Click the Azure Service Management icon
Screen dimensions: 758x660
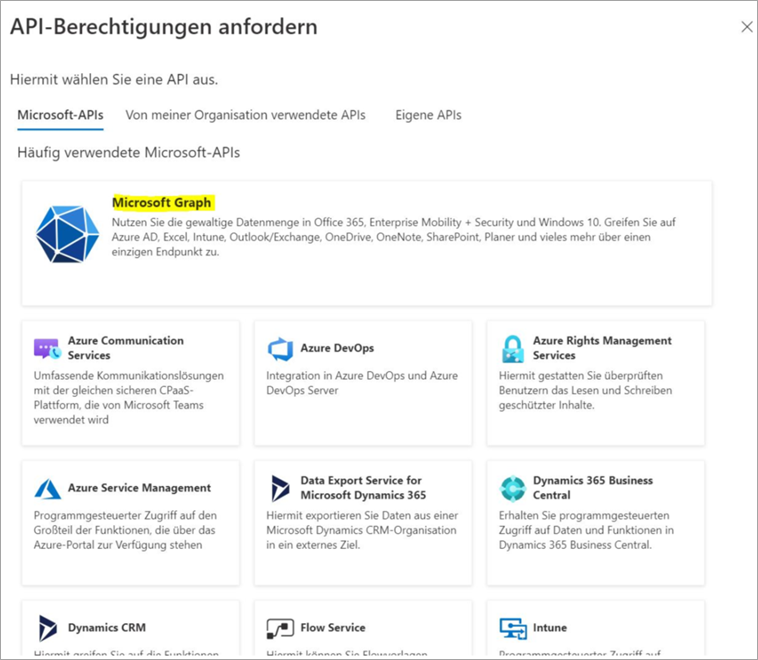(x=47, y=489)
